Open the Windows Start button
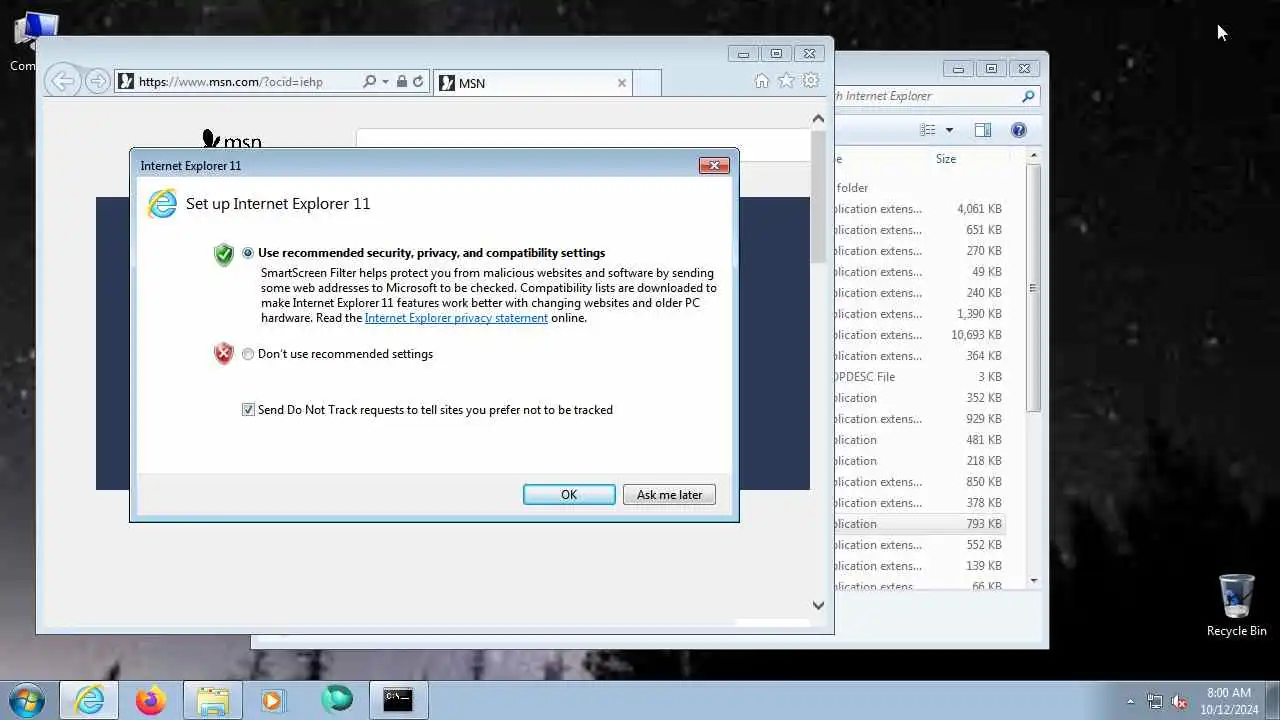Viewport: 1280px width, 720px height. coord(26,700)
